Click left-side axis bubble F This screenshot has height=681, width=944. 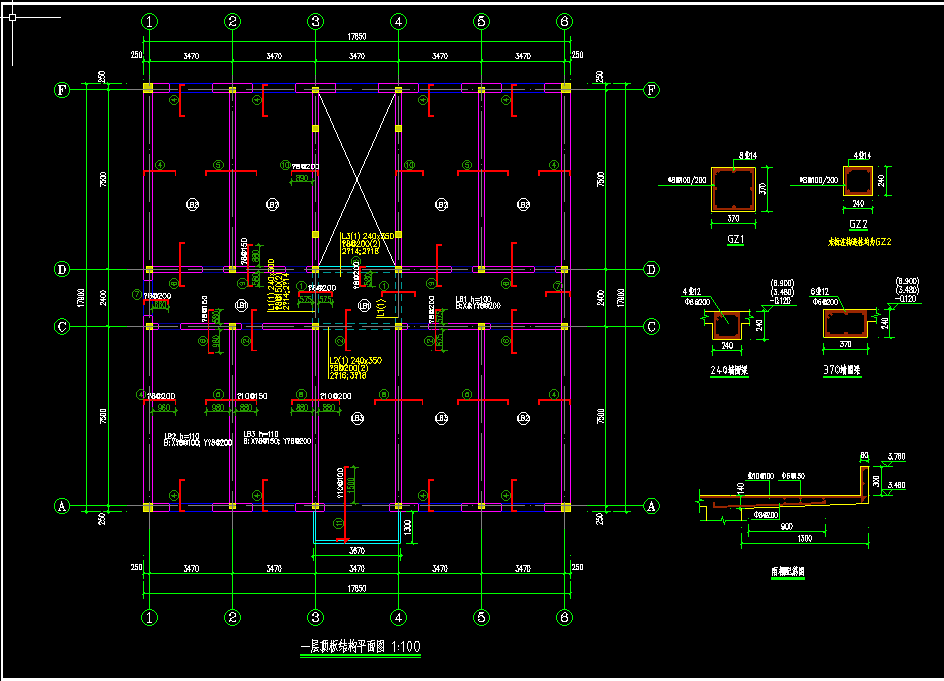tap(62, 90)
